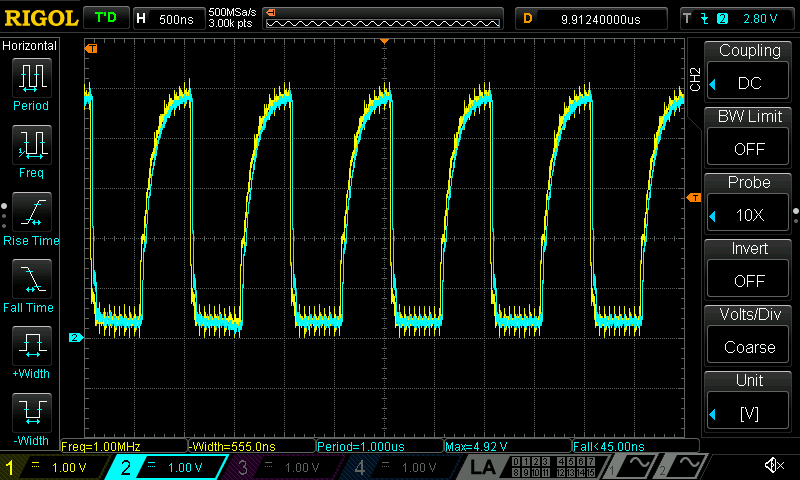The width and height of the screenshot is (800, 480).
Task: Click the arrow beside [V] unit
Action: pos(713,415)
